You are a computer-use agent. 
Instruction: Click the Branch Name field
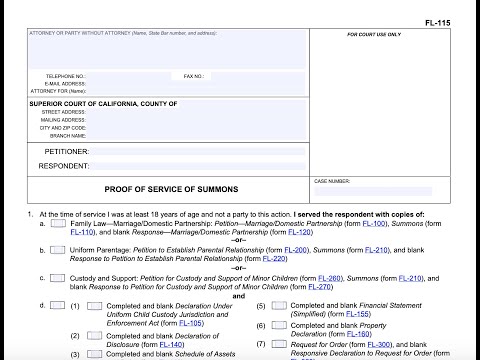tap(196, 136)
